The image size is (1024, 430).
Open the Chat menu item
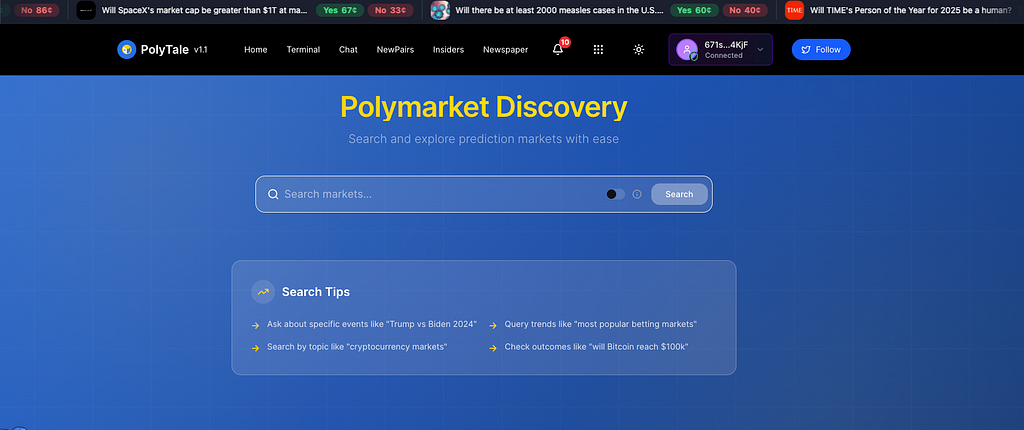pos(348,50)
